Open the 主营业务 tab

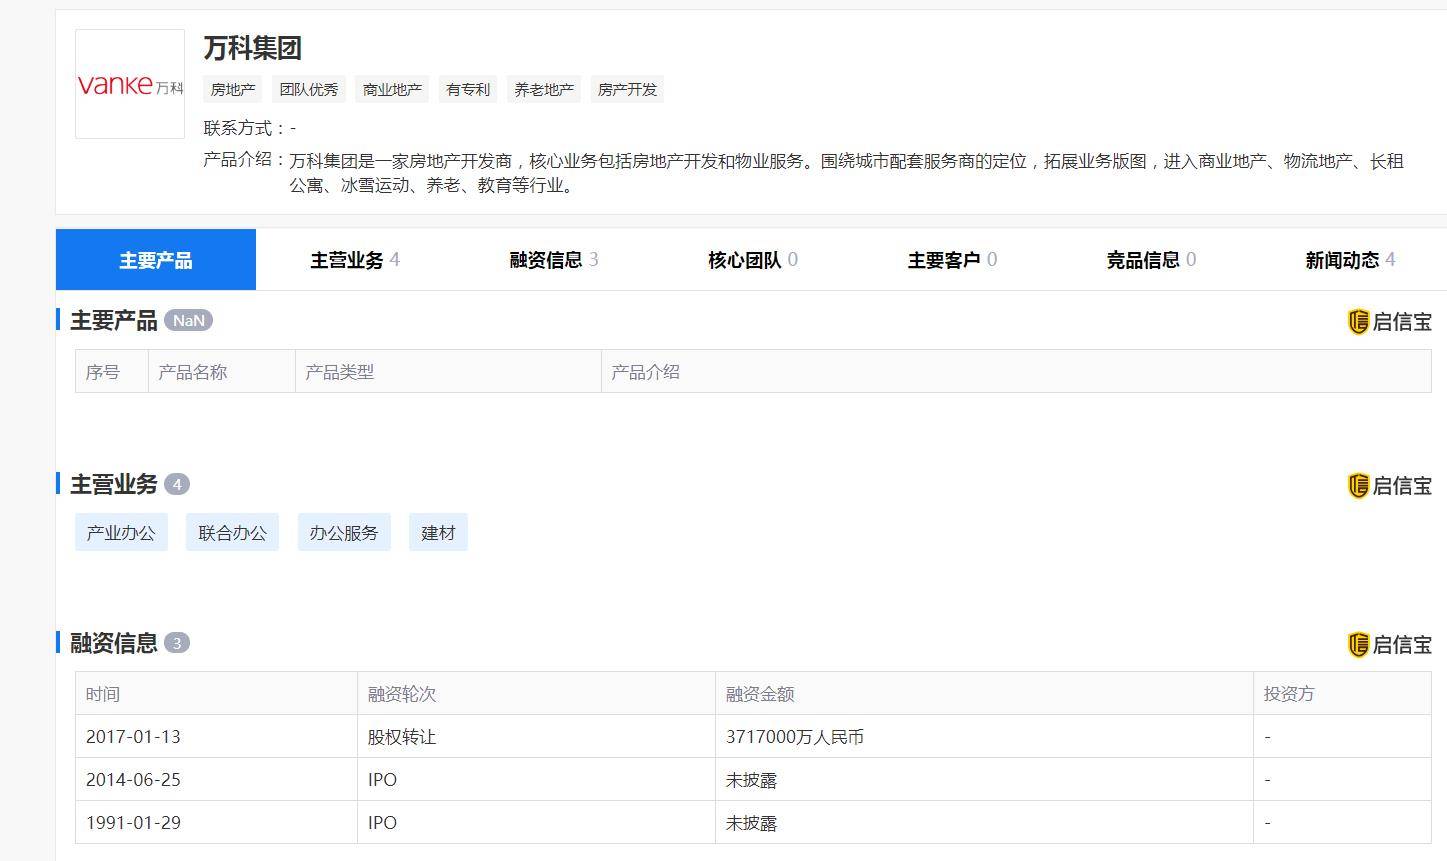355,260
